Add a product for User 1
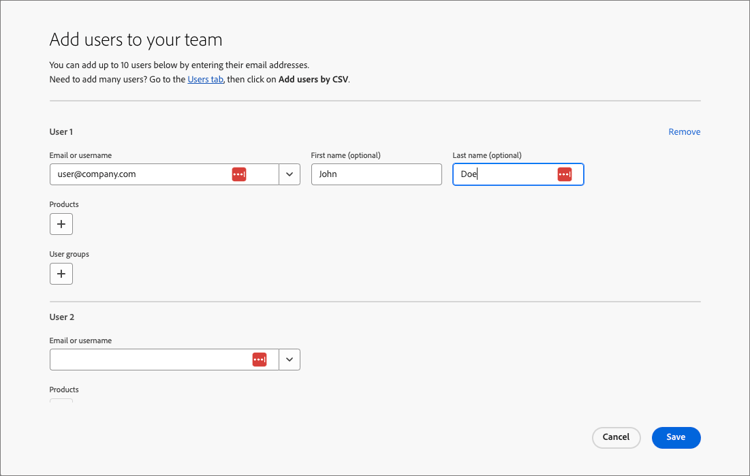Screen dimensions: 750x476 [61, 224]
